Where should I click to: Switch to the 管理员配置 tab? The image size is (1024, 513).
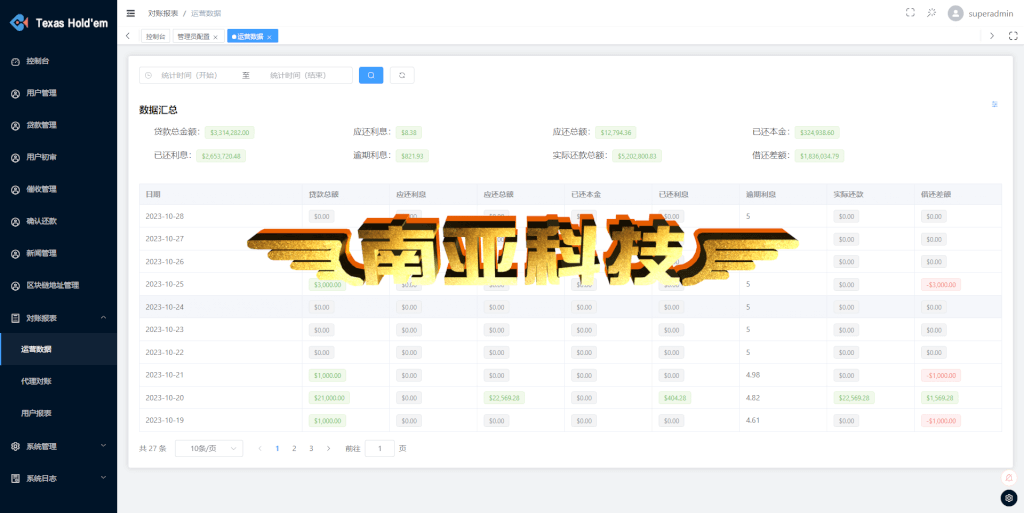(x=198, y=37)
